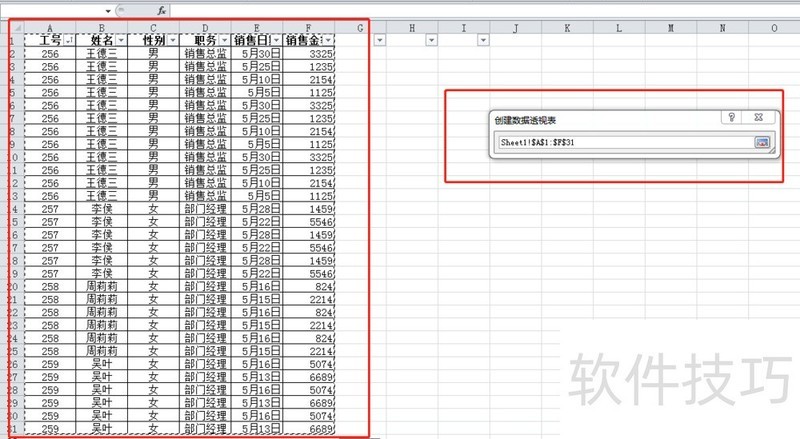Select the column L header

619,28
